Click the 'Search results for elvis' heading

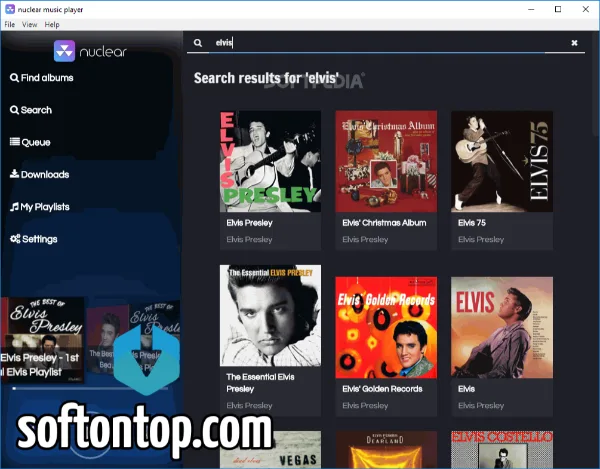pos(266,78)
